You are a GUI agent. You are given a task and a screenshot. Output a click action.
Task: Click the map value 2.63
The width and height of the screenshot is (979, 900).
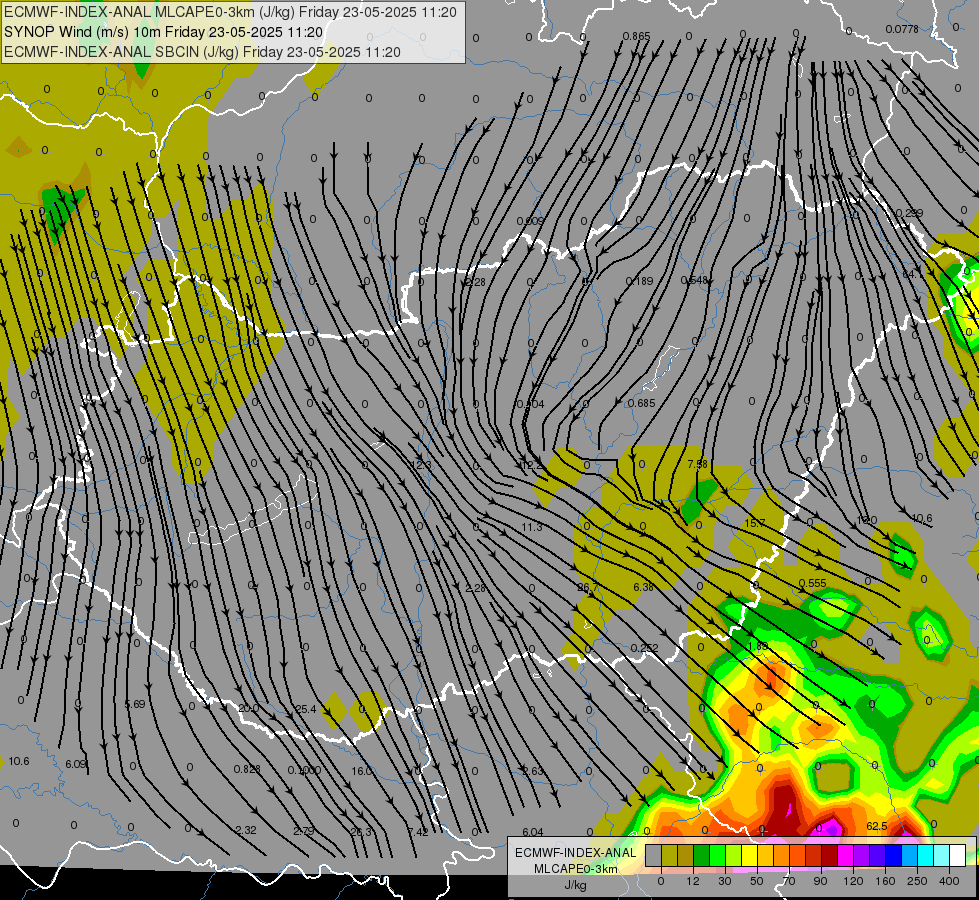point(533,771)
